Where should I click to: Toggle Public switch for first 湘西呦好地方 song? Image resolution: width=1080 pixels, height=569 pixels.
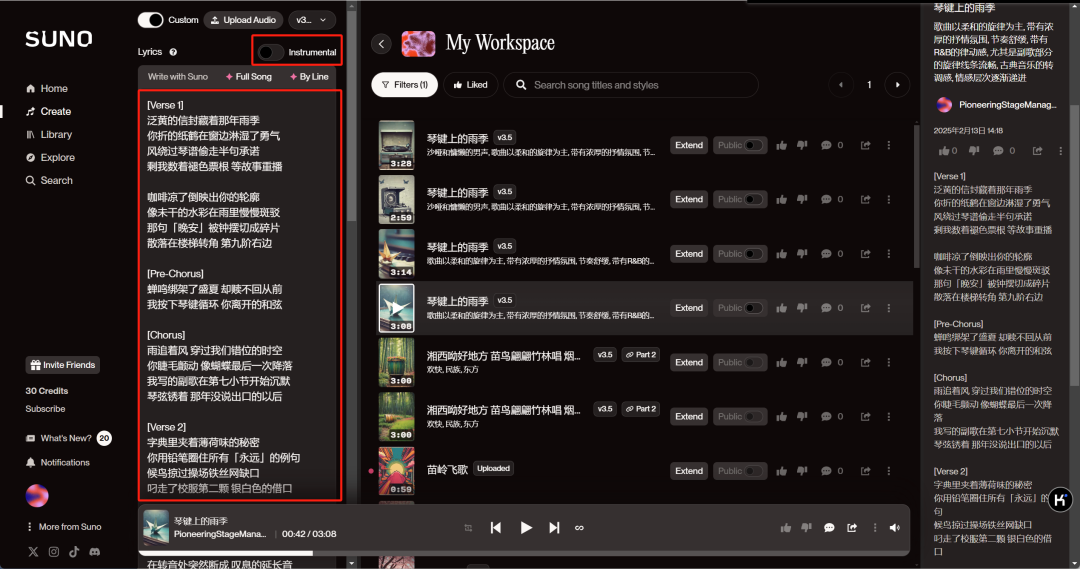point(753,362)
